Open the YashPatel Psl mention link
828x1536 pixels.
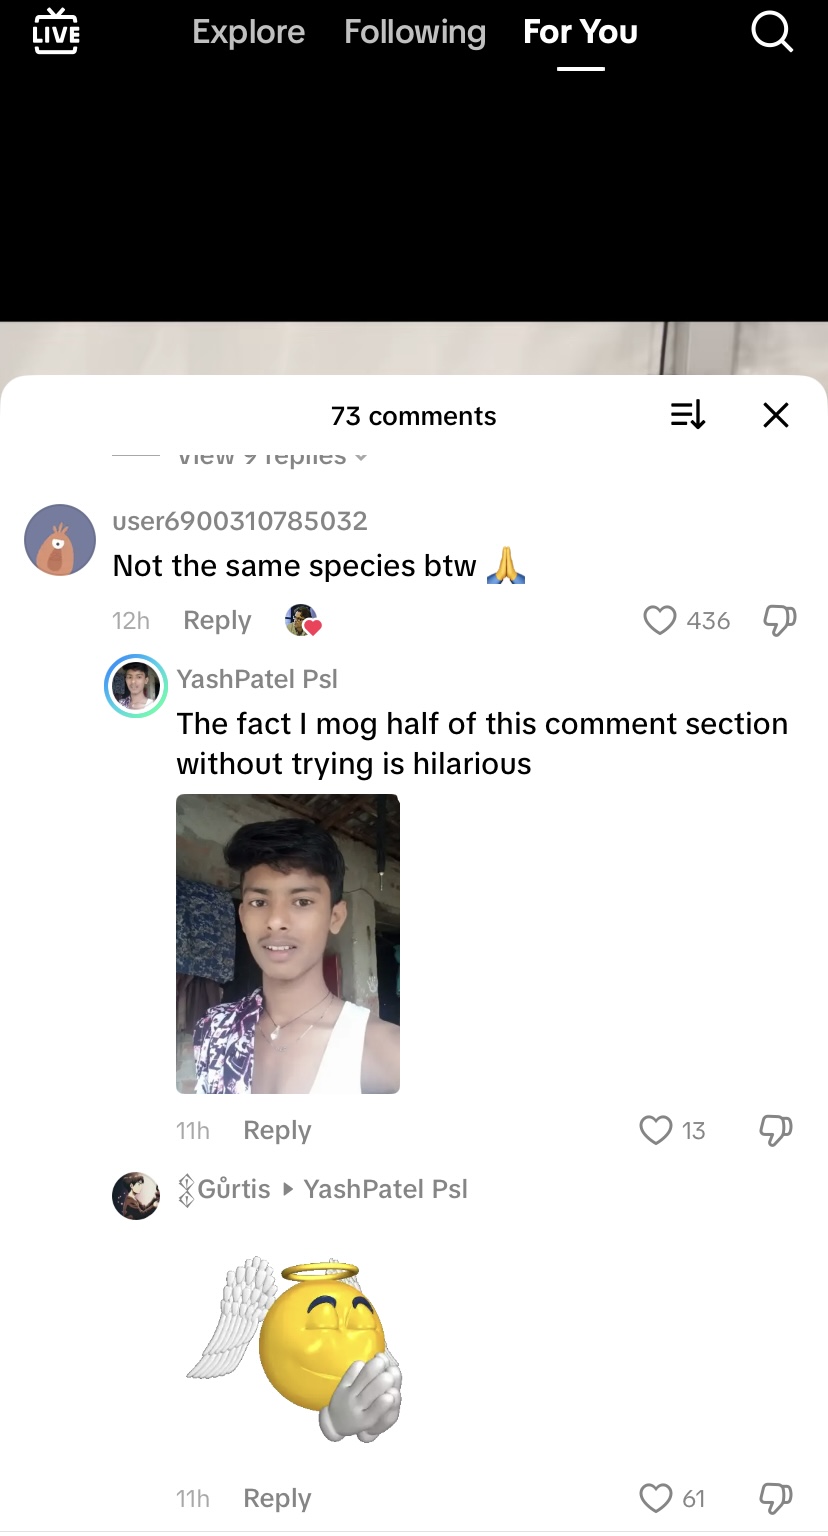(385, 1189)
